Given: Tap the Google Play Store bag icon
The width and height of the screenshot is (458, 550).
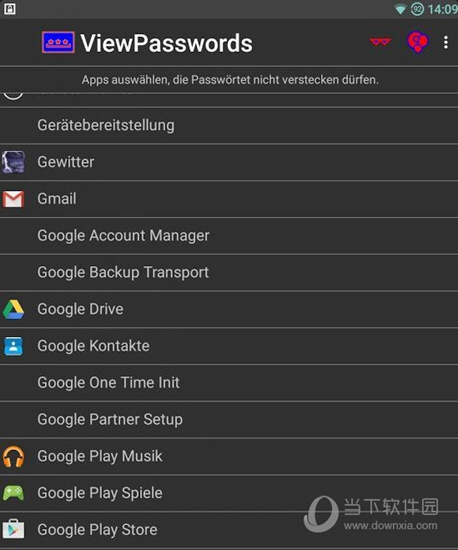Looking at the screenshot, I should (x=13, y=529).
